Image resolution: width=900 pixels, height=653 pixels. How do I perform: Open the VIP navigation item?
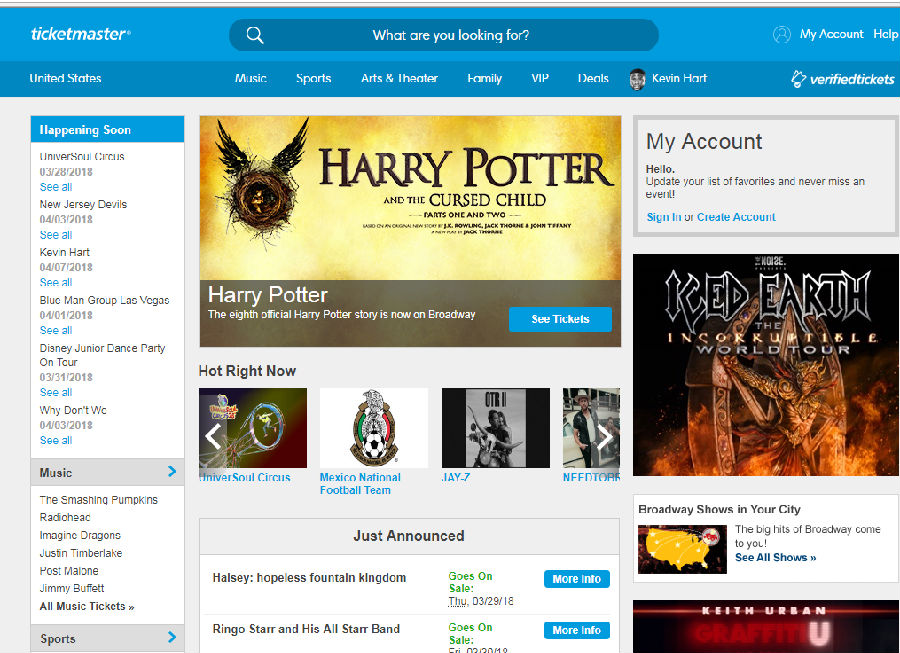540,79
